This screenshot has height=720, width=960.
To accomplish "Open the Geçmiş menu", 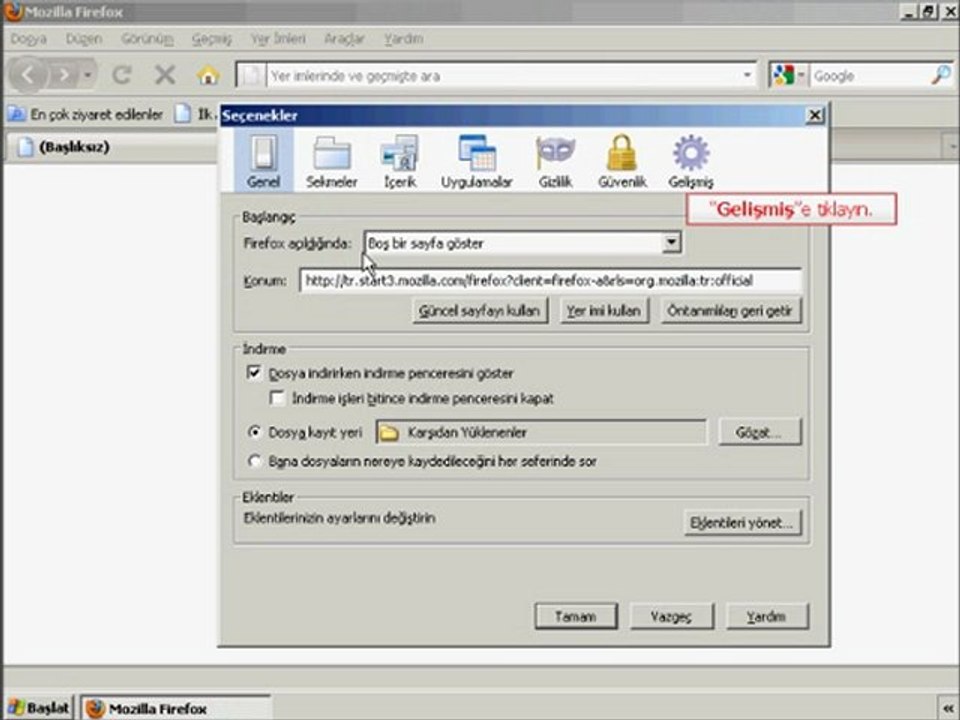I will coord(212,39).
